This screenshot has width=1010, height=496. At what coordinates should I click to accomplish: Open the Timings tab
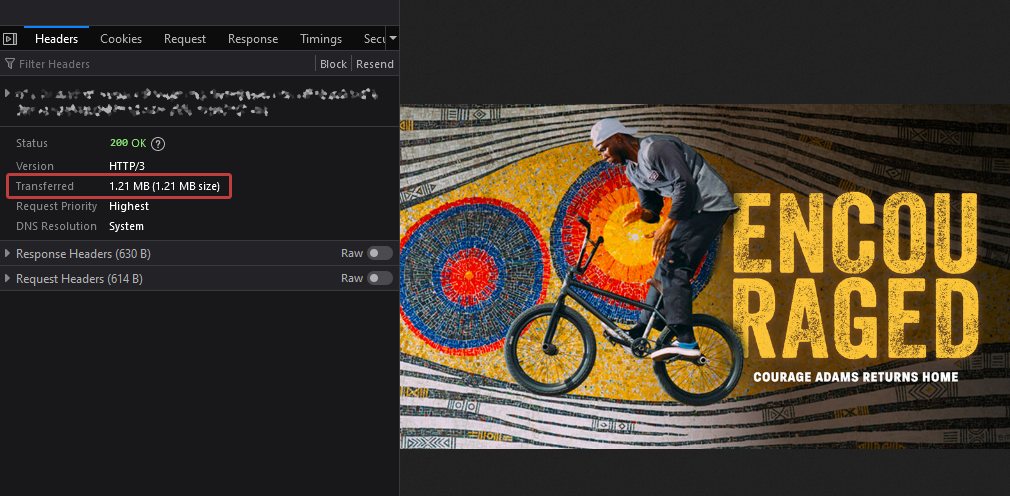pyautogui.click(x=321, y=39)
